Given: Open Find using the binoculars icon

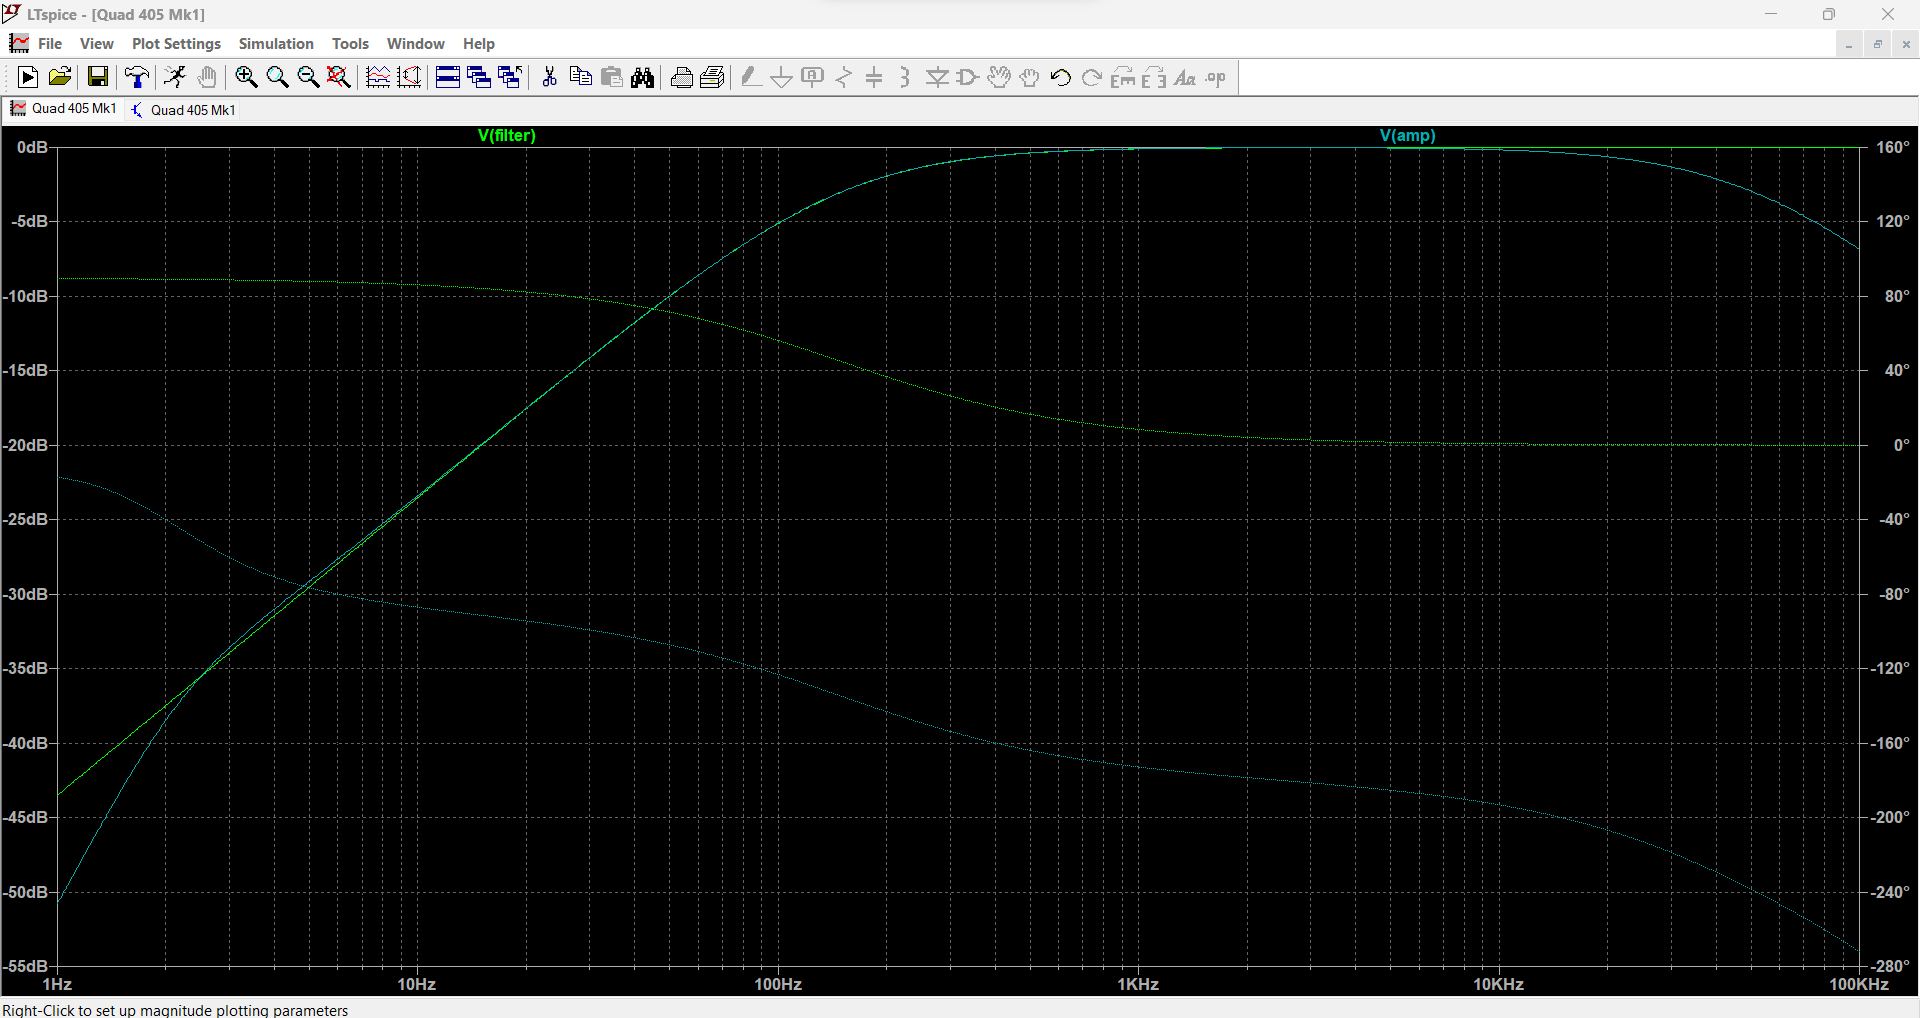Looking at the screenshot, I should pyautogui.click(x=643, y=77).
